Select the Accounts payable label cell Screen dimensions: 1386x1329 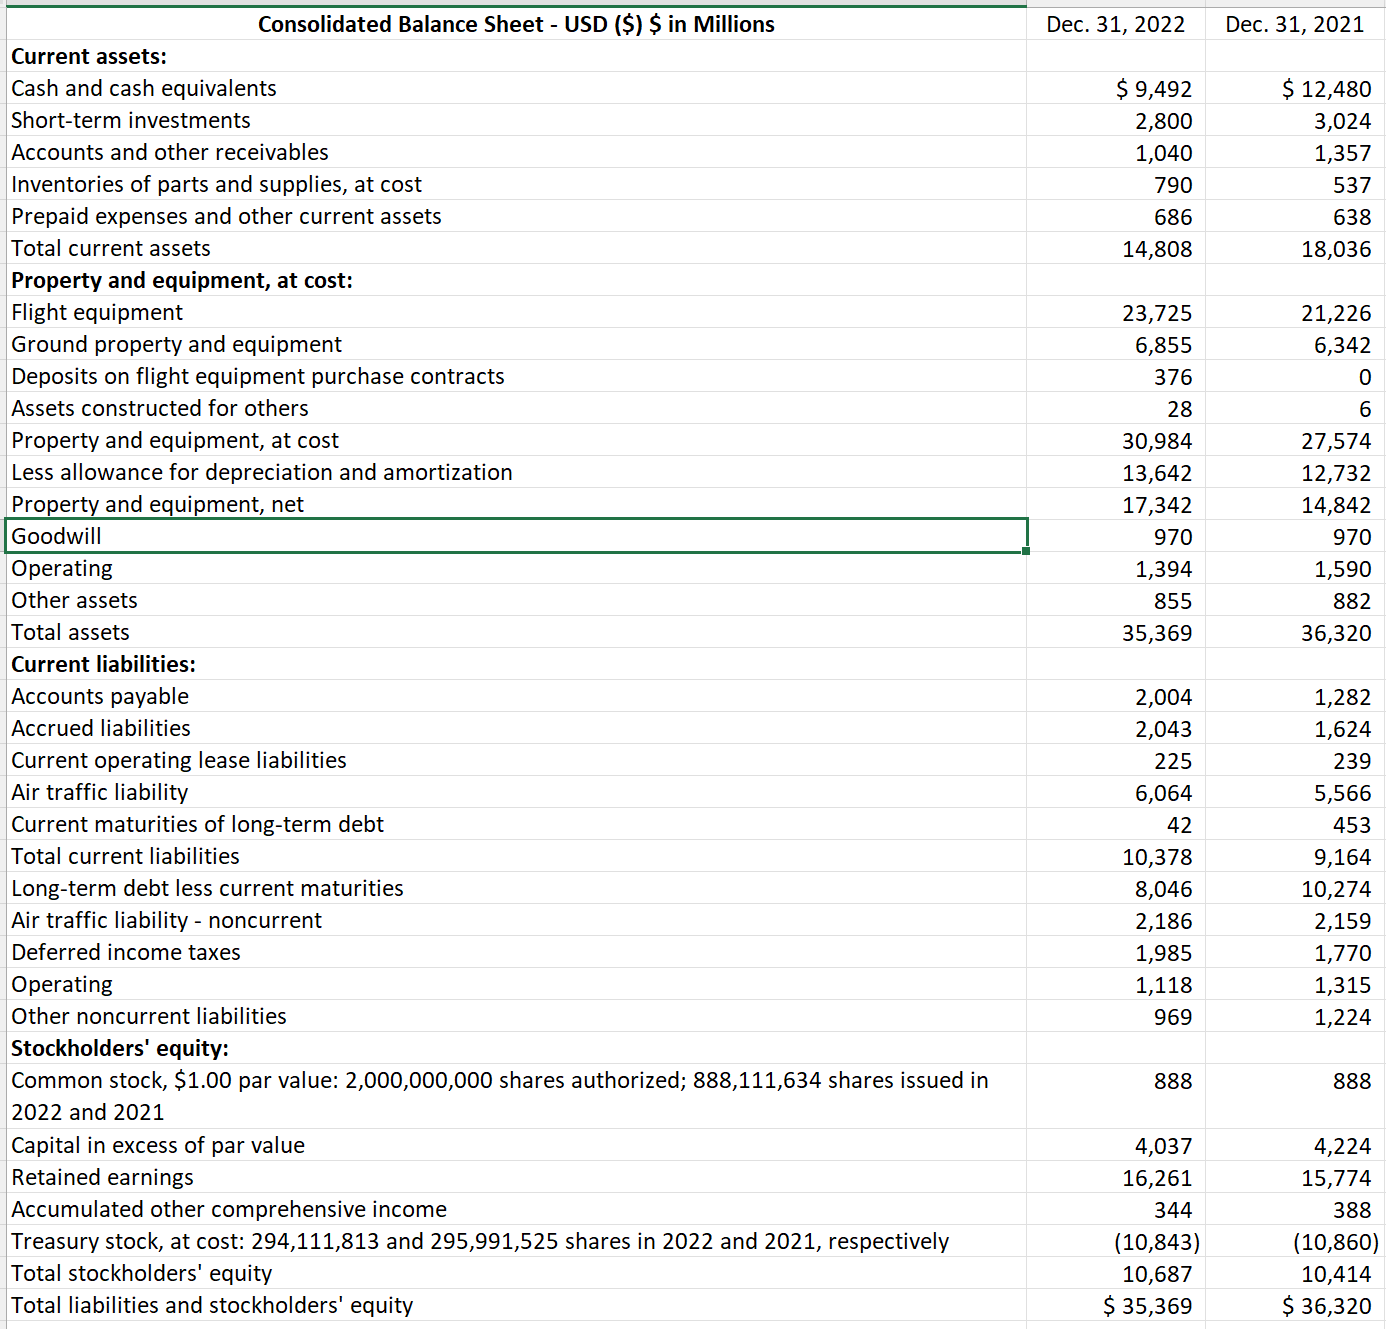pos(99,696)
